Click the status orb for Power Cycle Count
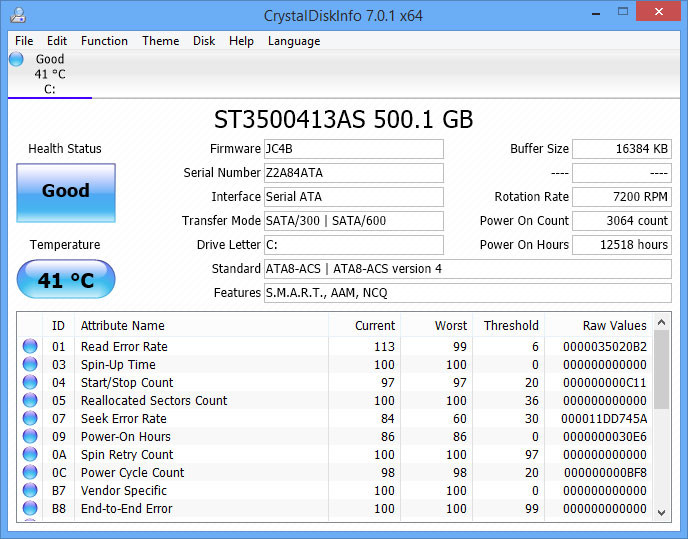The height and width of the screenshot is (539, 688). 30,472
